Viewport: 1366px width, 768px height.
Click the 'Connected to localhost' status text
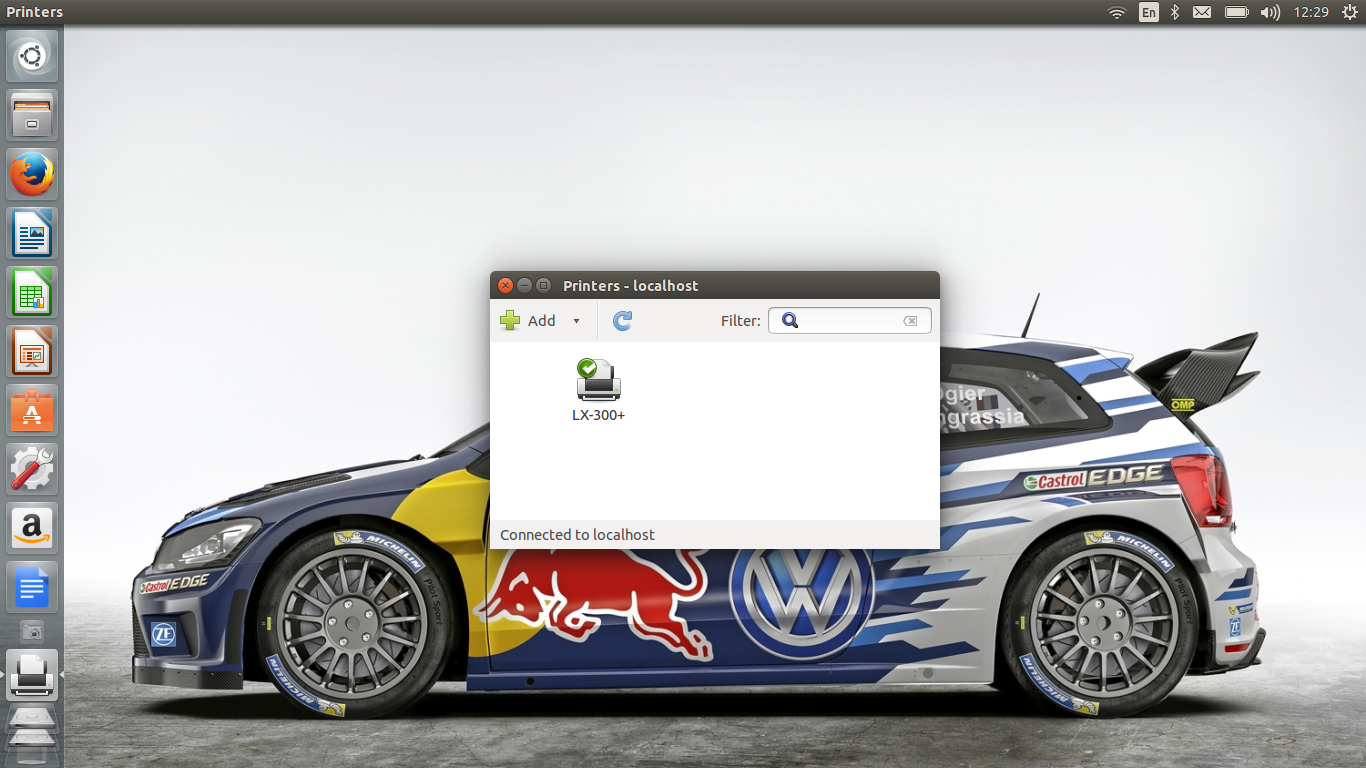[577, 535]
